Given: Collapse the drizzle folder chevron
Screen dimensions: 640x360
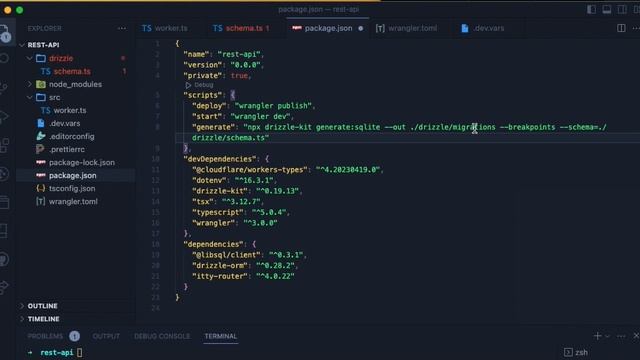Looking at the screenshot, I should [29, 58].
